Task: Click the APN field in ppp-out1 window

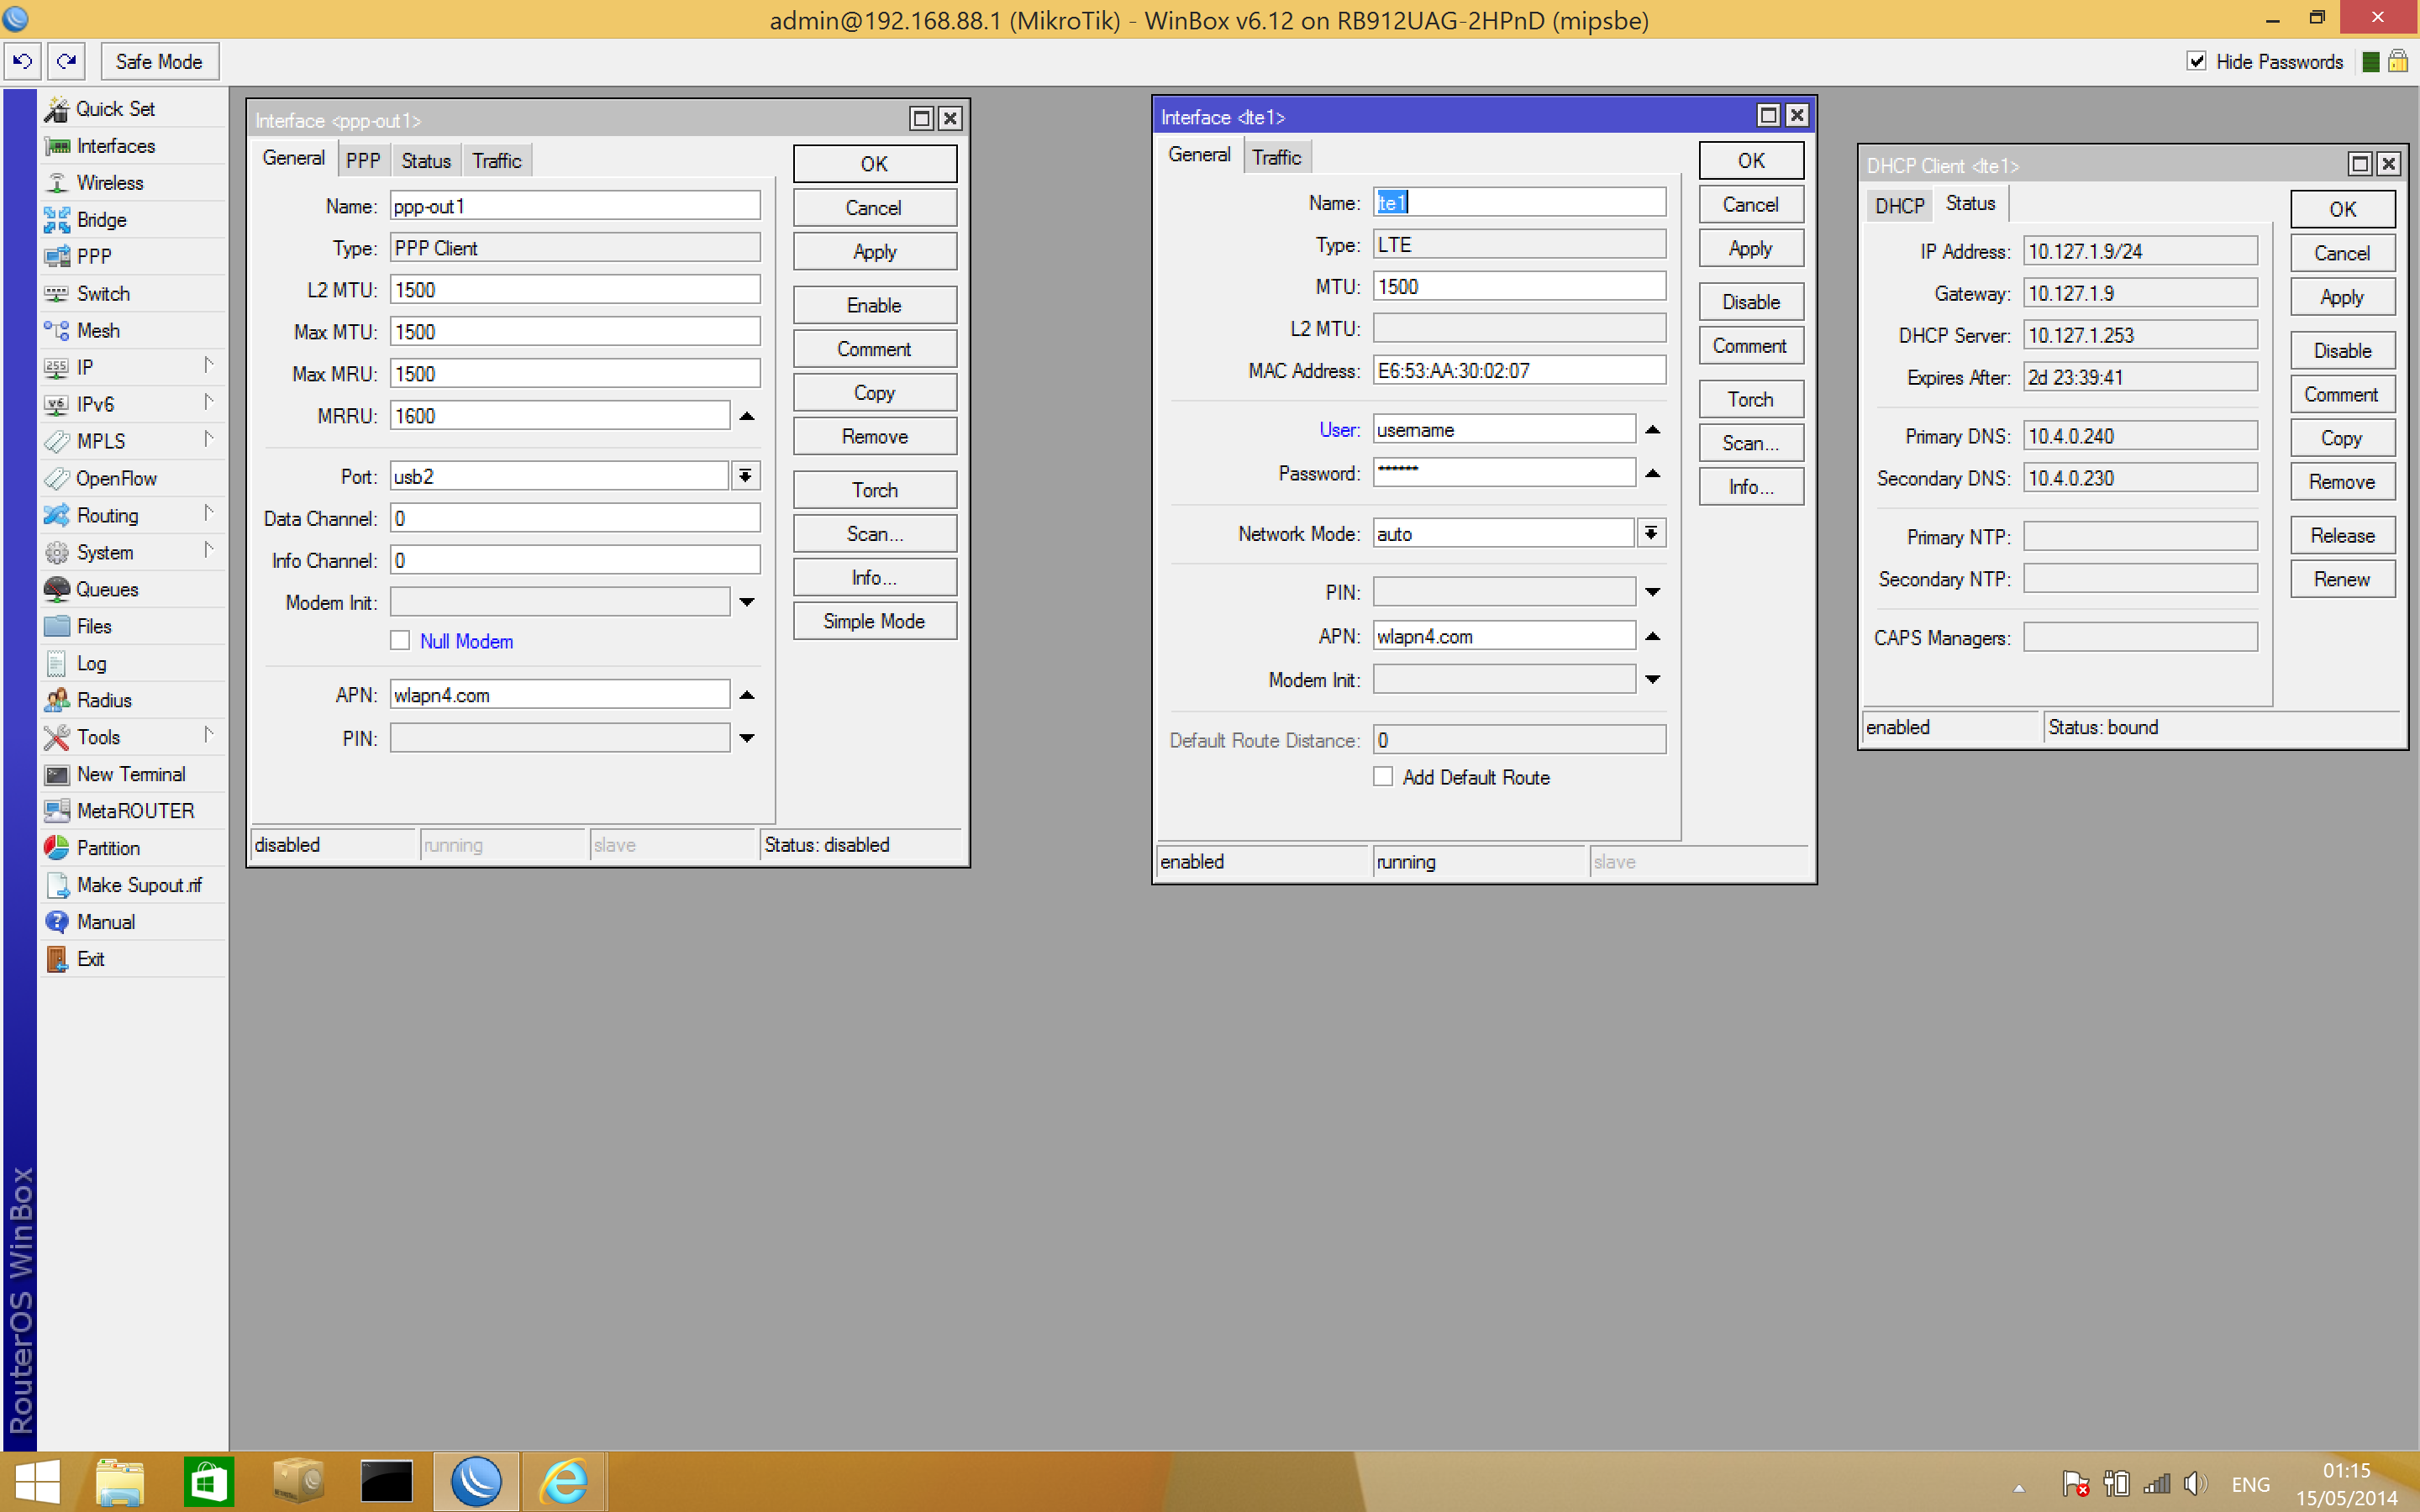Action: (x=560, y=695)
